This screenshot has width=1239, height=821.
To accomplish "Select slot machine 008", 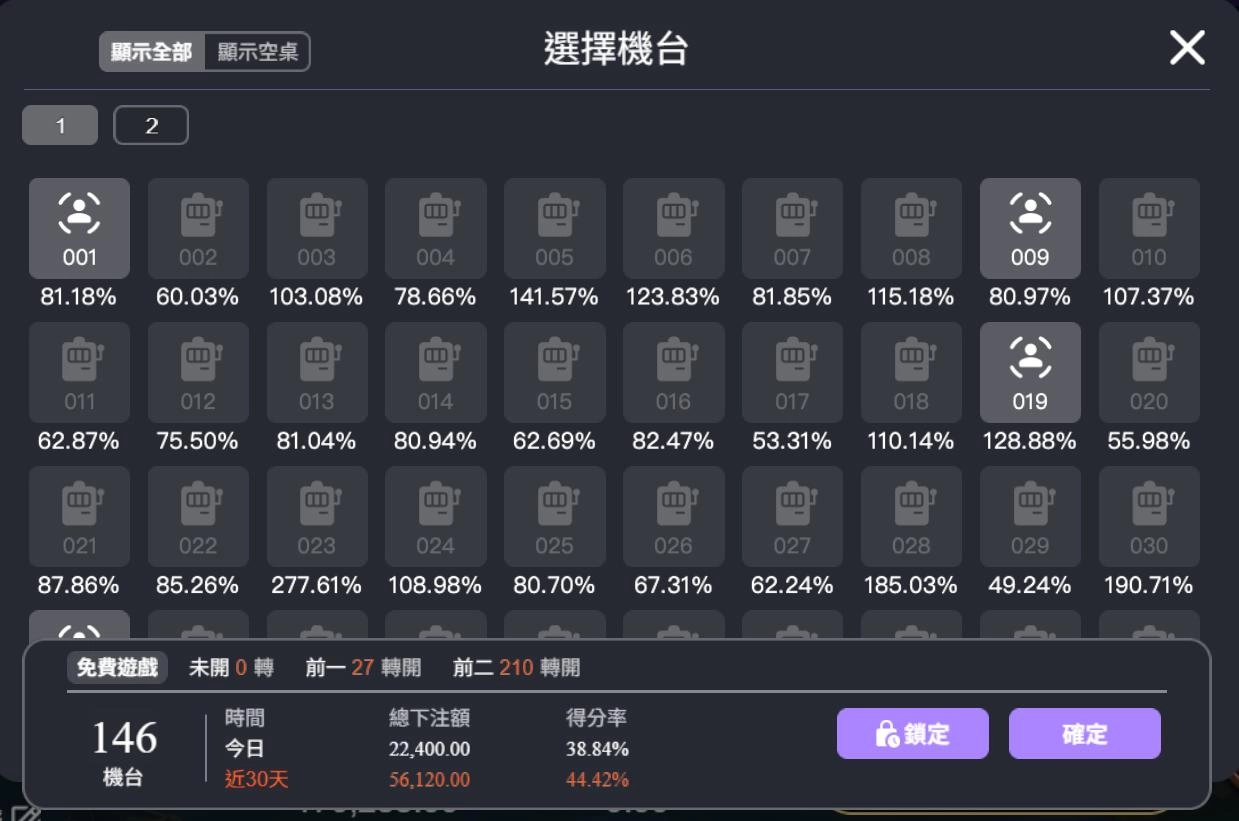I will [x=911, y=228].
